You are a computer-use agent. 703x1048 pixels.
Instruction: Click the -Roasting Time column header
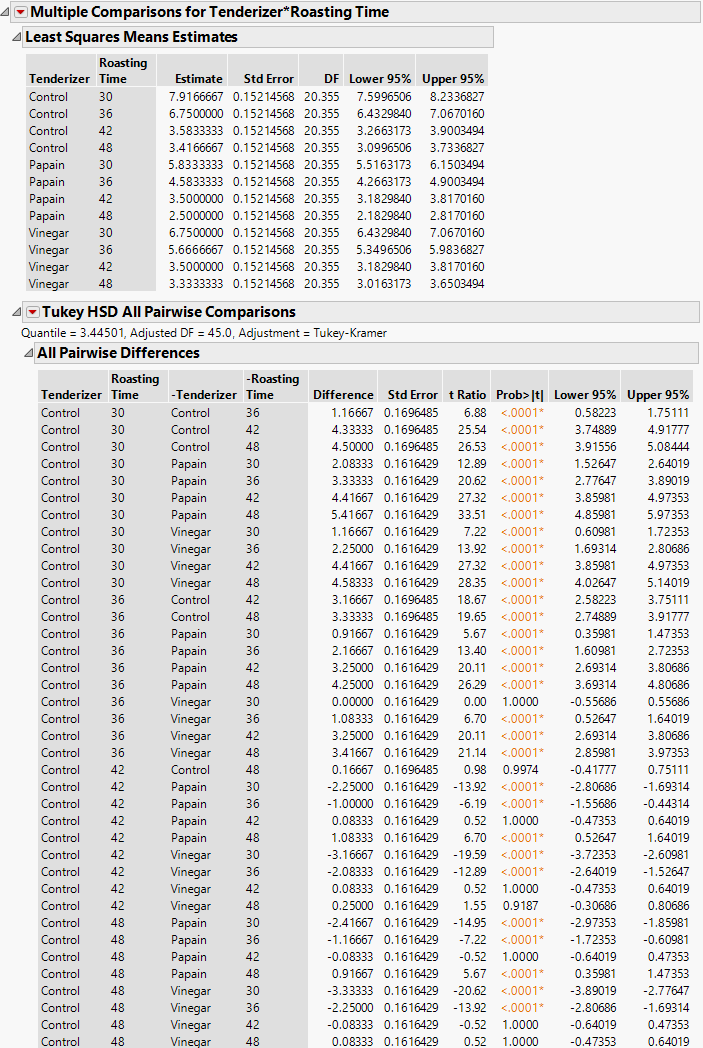tap(272, 387)
